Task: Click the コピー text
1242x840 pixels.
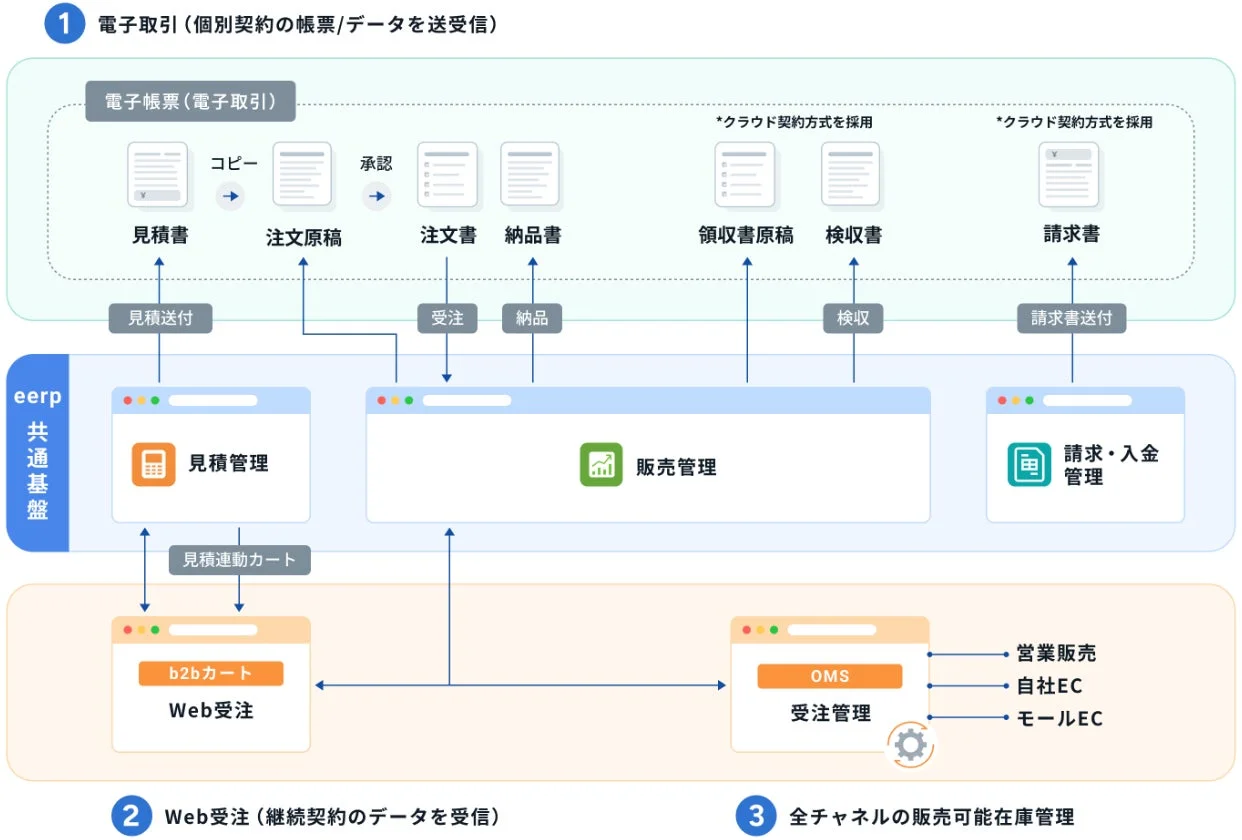Action: (x=233, y=163)
